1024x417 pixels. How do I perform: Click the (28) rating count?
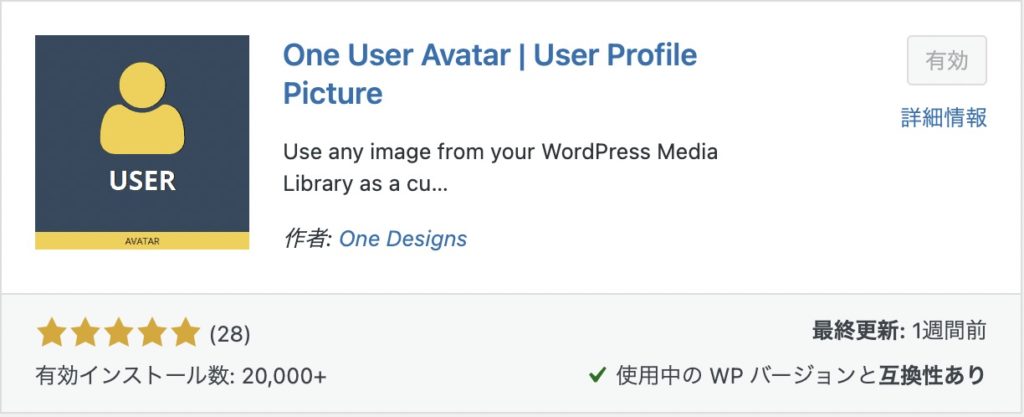(229, 333)
